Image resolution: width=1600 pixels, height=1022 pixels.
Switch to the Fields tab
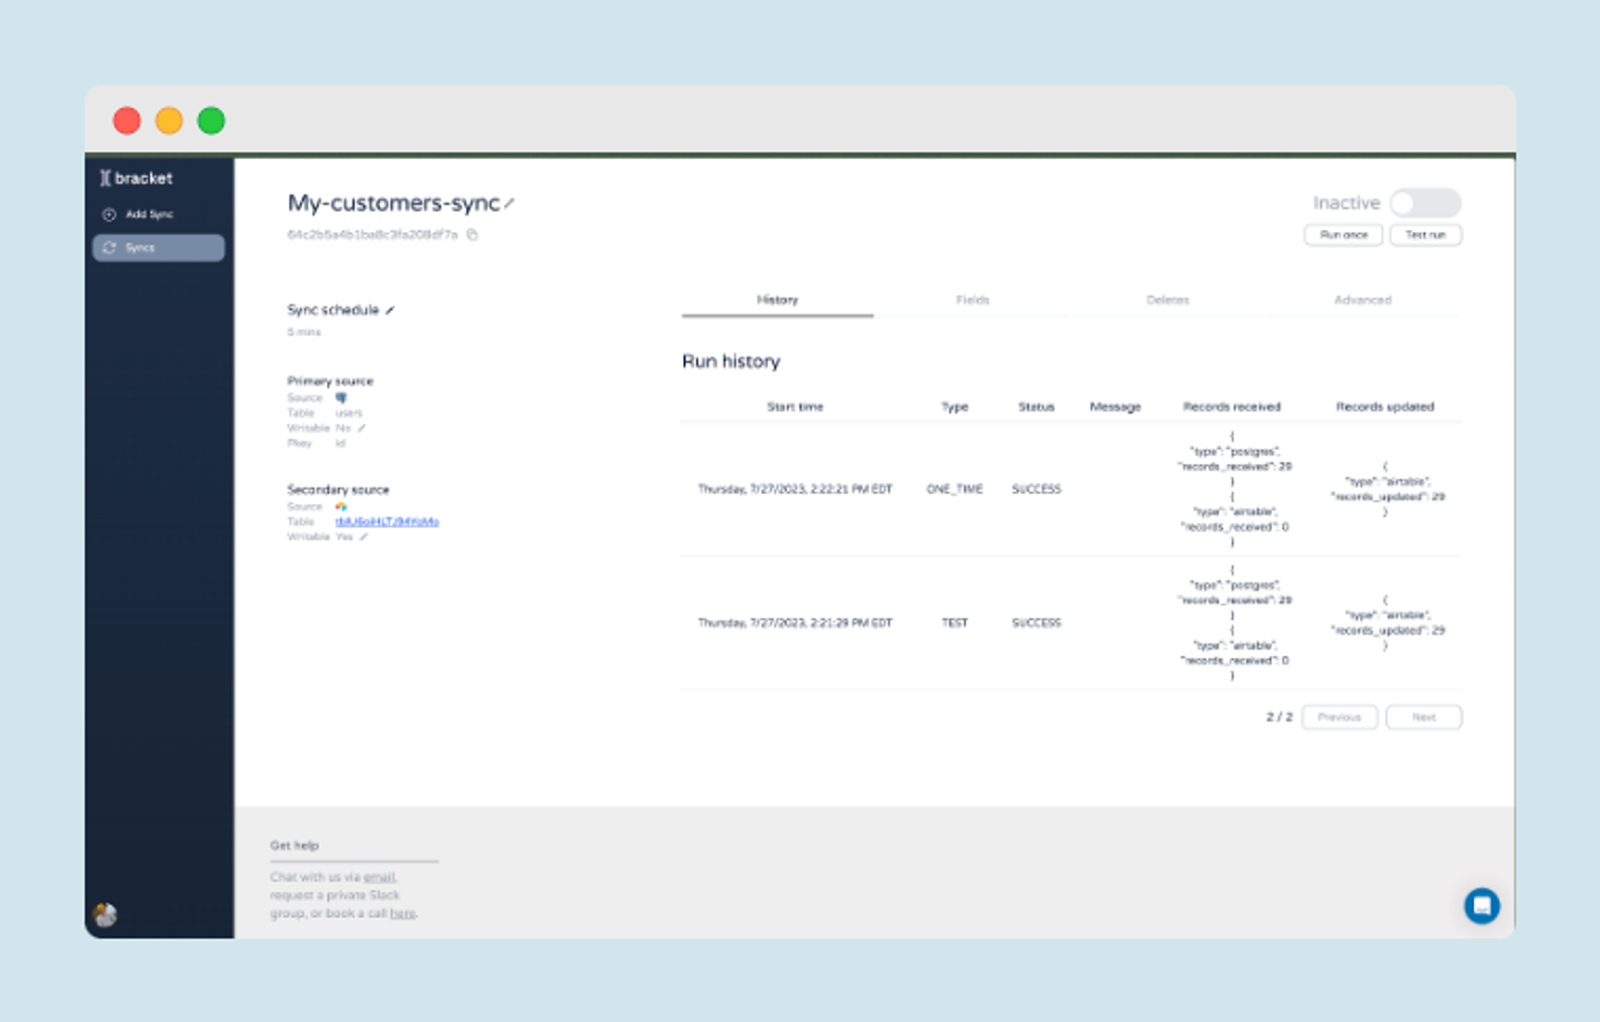click(x=972, y=300)
